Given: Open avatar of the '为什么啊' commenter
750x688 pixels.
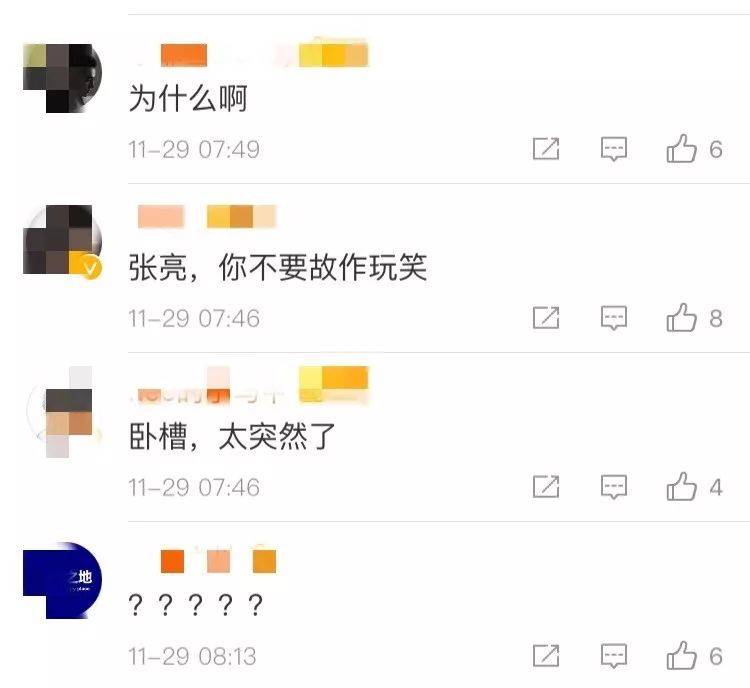Looking at the screenshot, I should 62,78.
